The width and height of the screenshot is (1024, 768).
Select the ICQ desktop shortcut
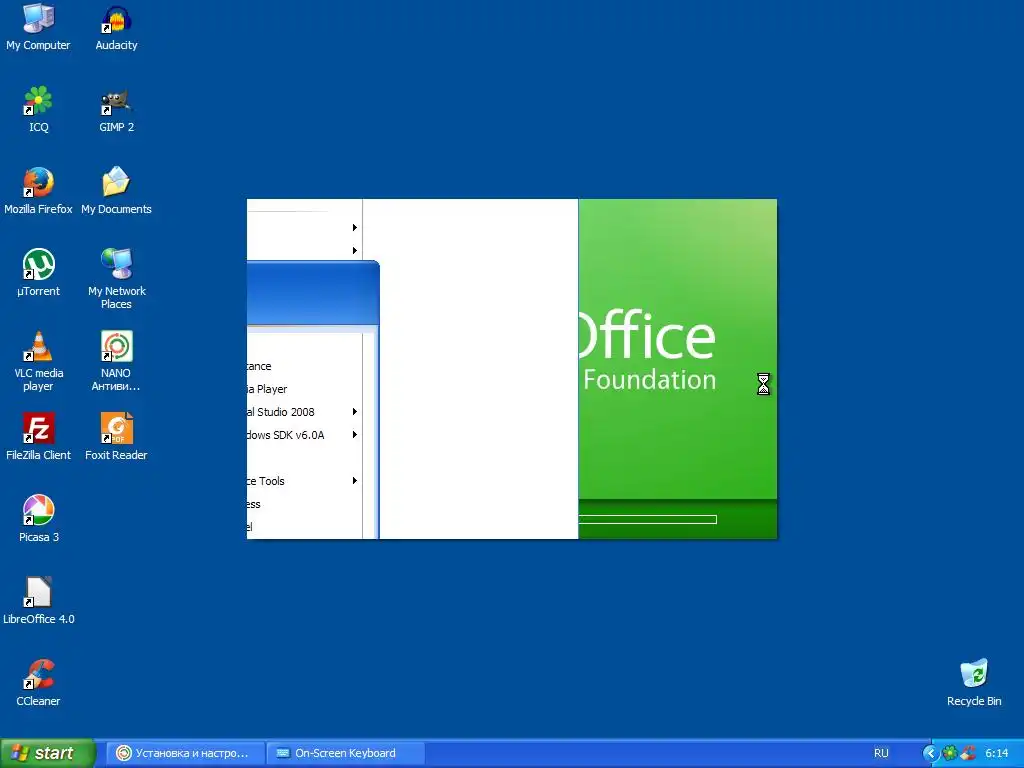tap(39, 109)
